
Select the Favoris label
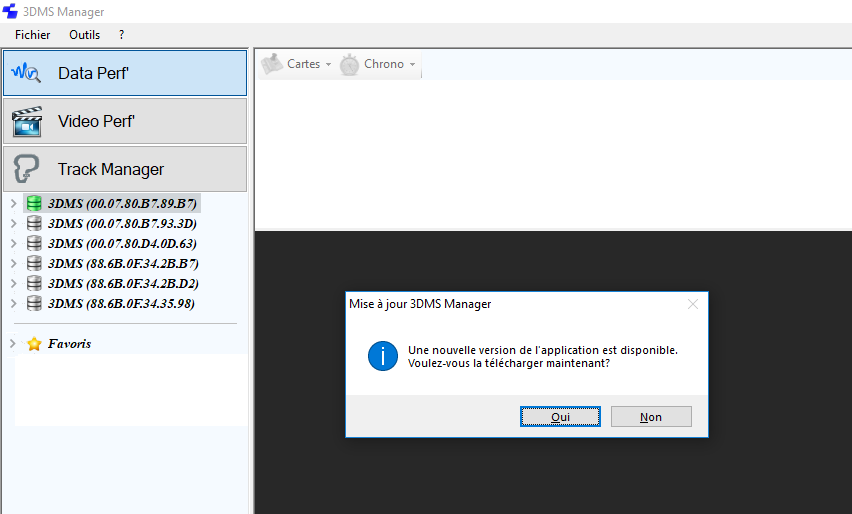70,343
